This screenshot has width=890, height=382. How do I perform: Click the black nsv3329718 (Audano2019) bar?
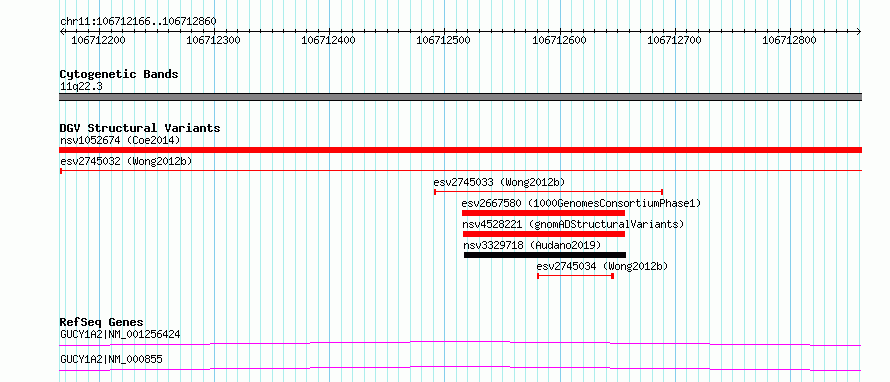click(x=545, y=255)
